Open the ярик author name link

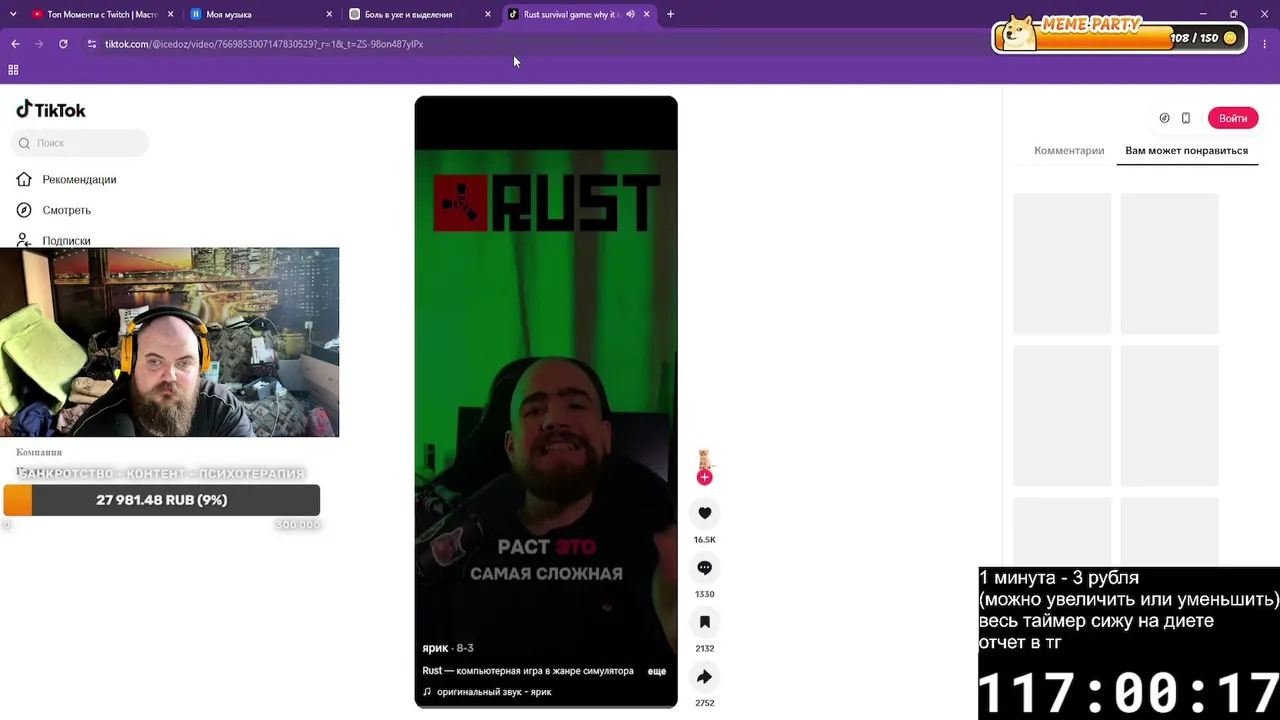[x=435, y=648]
